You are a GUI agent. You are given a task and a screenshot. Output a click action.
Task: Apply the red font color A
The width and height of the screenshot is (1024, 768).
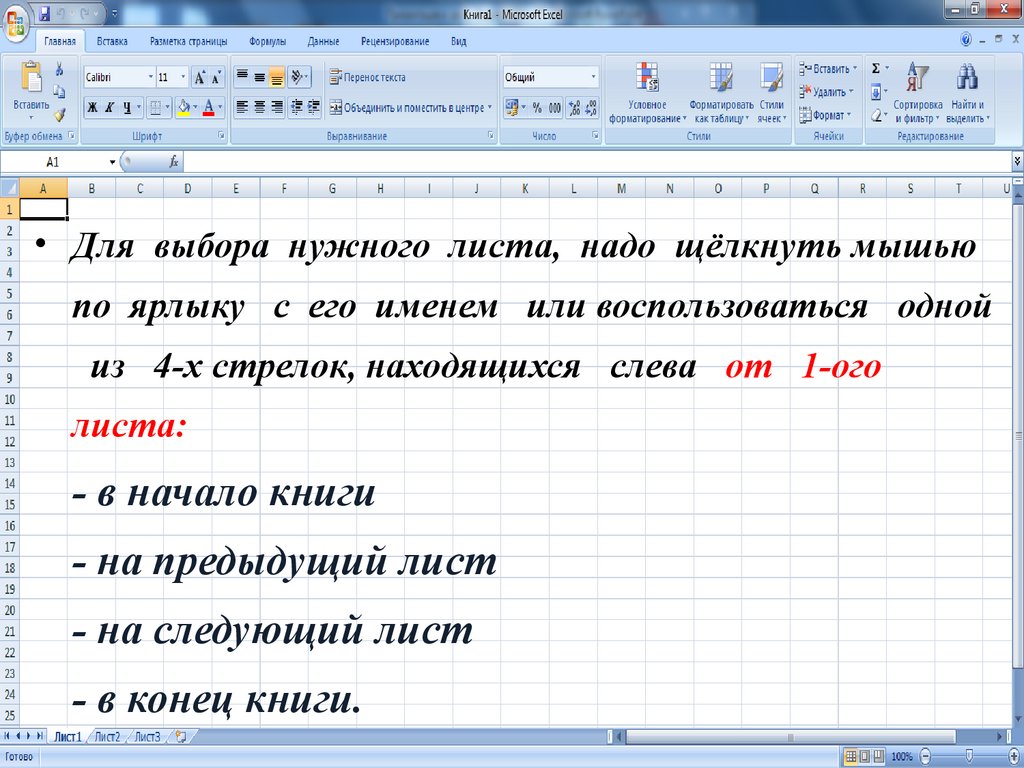(209, 108)
